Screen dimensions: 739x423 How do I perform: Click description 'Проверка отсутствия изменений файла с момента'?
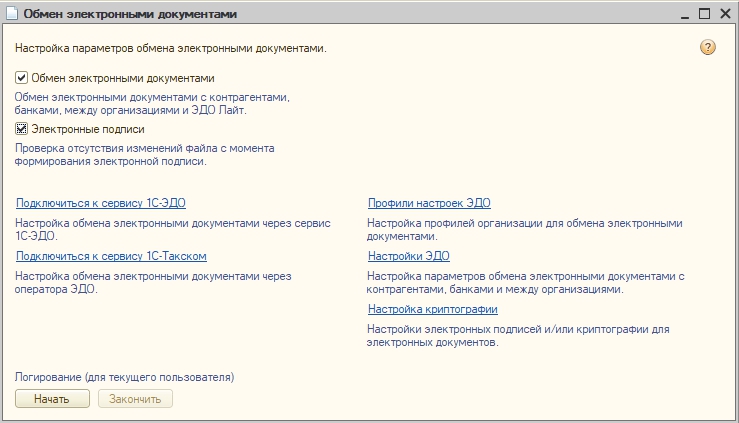(145, 148)
